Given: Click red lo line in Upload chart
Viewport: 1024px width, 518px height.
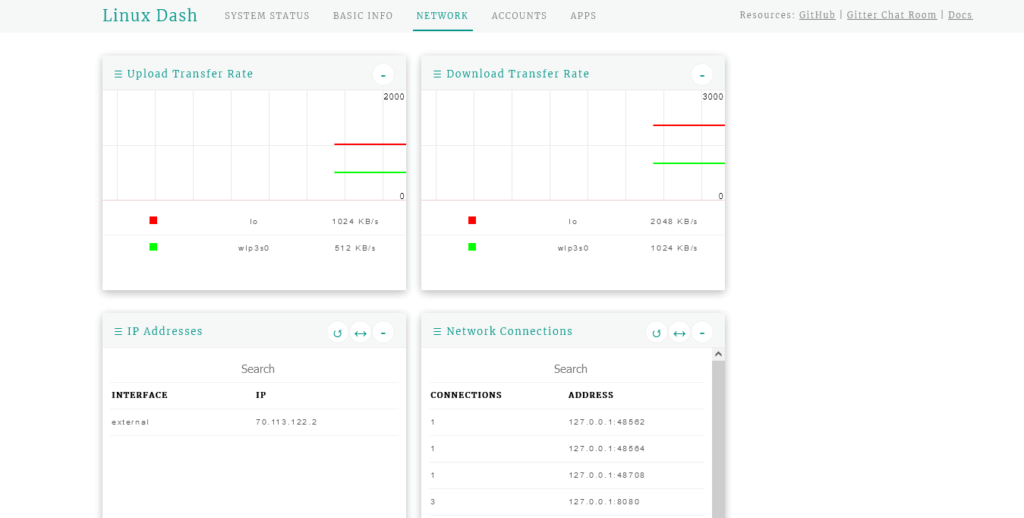Looking at the screenshot, I should tap(370, 144).
